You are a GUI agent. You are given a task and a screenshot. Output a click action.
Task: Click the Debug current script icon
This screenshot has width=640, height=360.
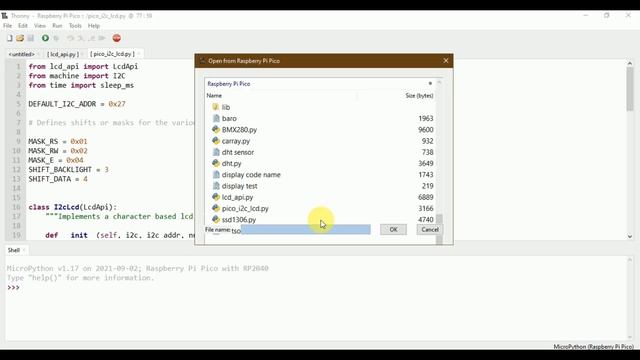(56, 38)
